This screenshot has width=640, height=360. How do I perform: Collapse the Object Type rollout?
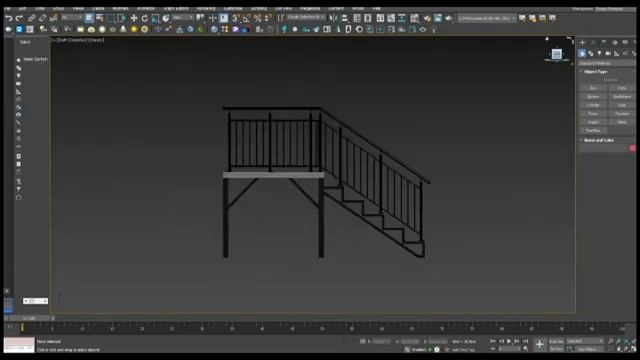coord(596,71)
